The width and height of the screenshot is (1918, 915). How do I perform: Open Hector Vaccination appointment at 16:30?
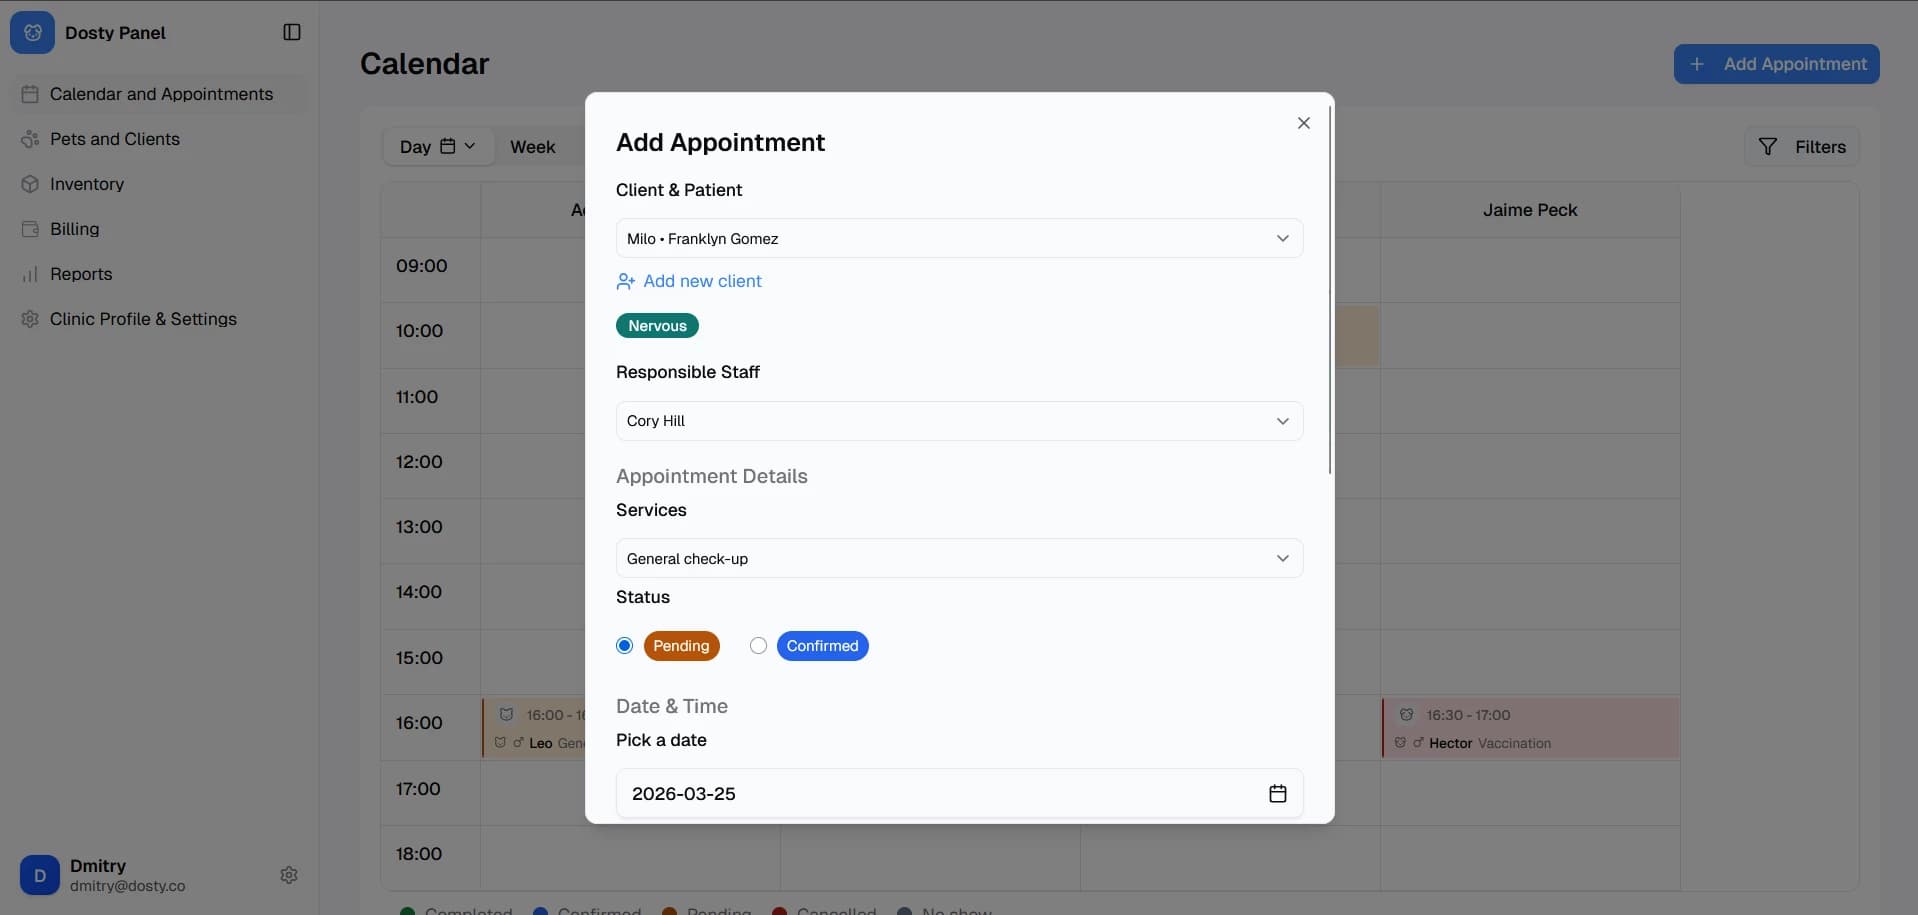click(1530, 728)
